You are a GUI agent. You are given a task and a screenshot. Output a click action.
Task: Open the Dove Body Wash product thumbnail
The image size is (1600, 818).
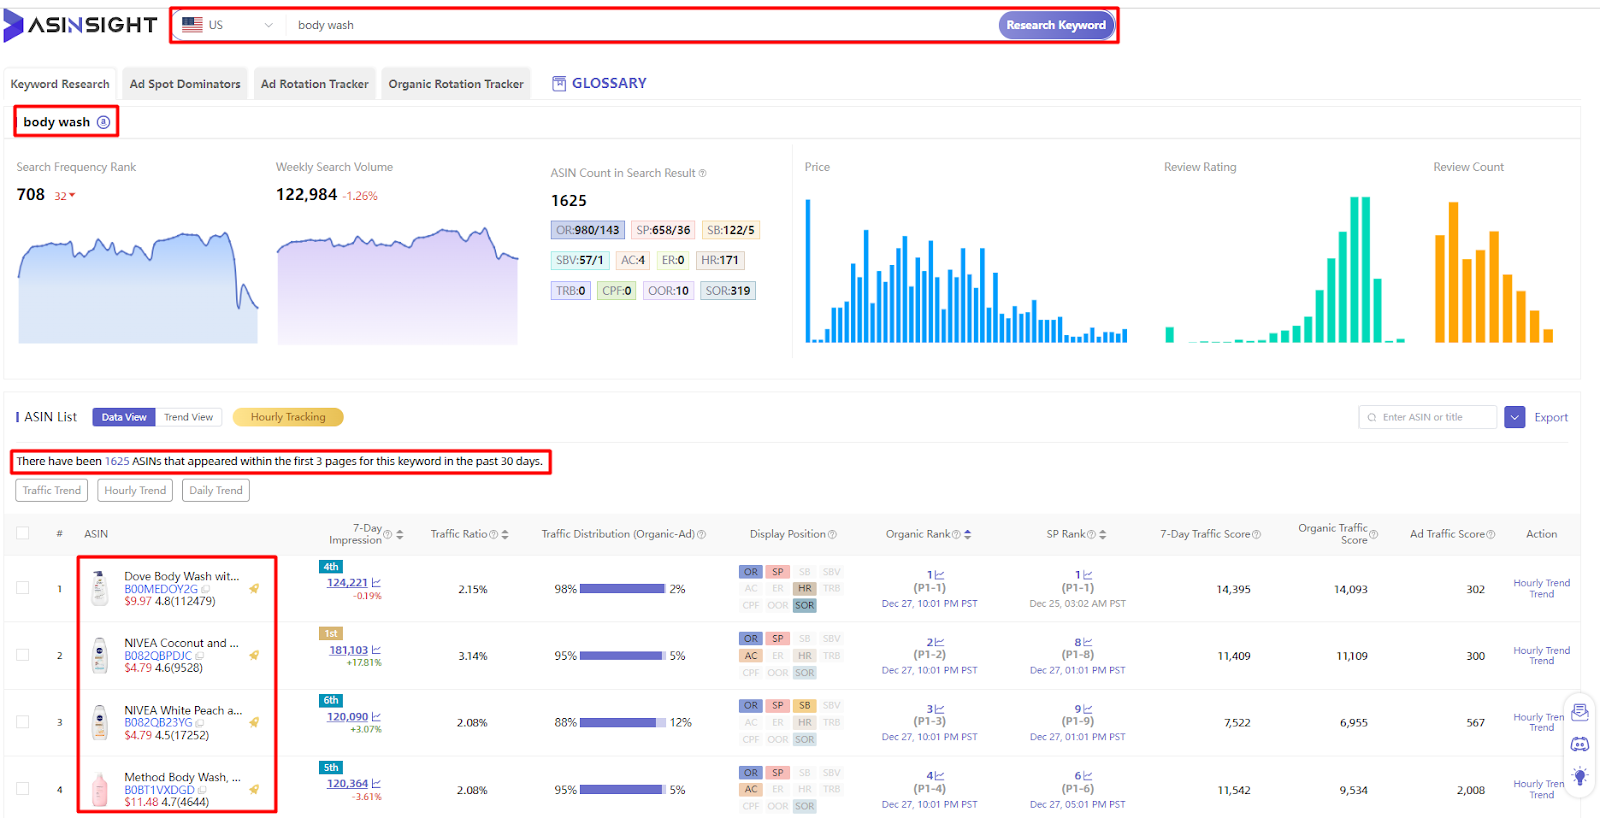click(100, 588)
